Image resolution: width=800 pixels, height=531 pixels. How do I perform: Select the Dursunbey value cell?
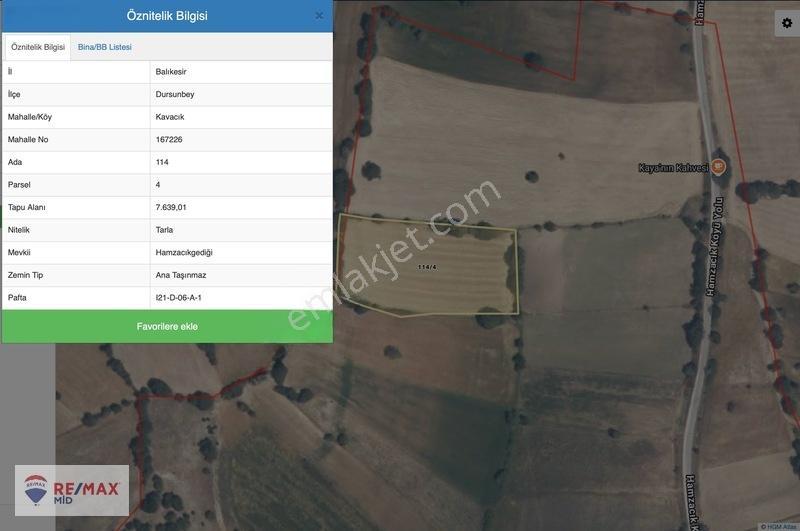tap(241, 94)
